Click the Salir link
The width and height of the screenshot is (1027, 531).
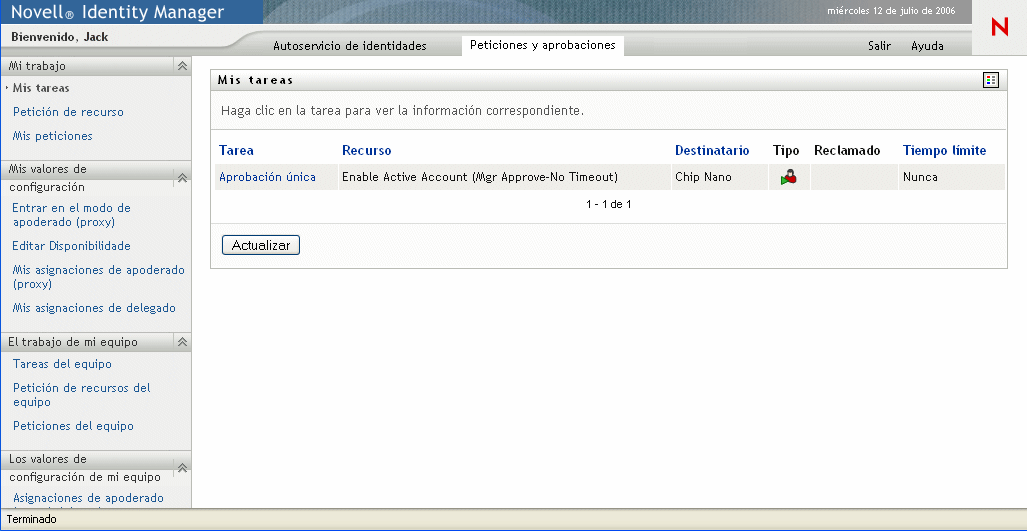879,46
